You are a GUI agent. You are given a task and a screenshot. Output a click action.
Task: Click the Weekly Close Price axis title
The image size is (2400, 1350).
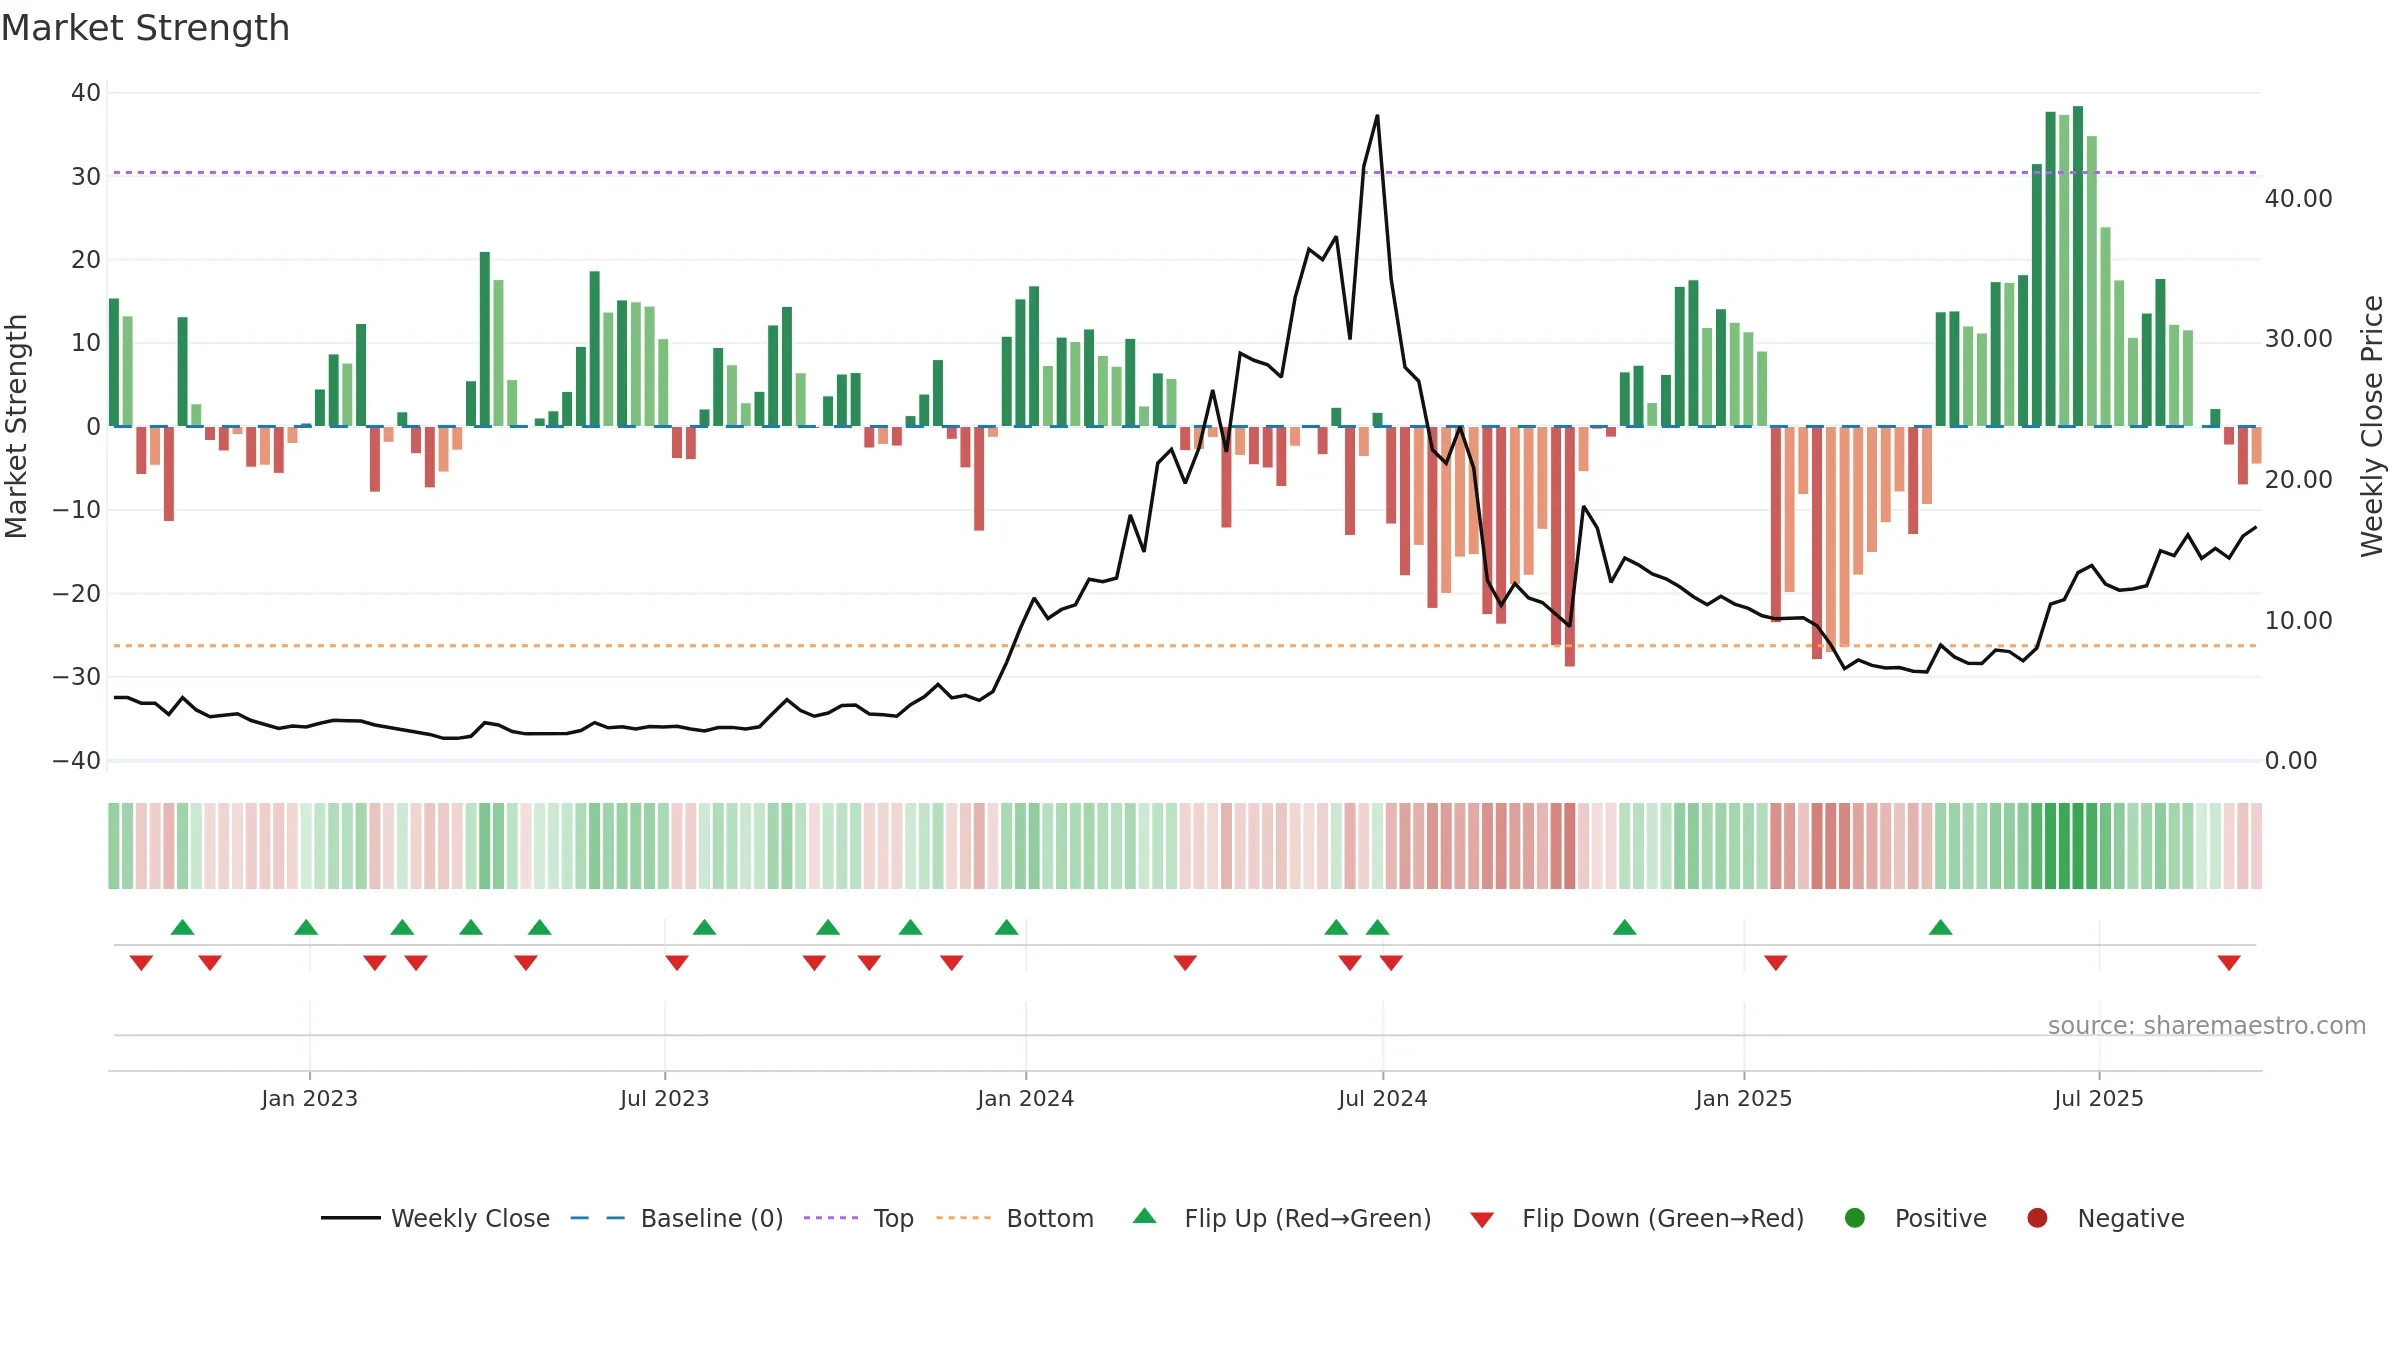coord(2373,426)
